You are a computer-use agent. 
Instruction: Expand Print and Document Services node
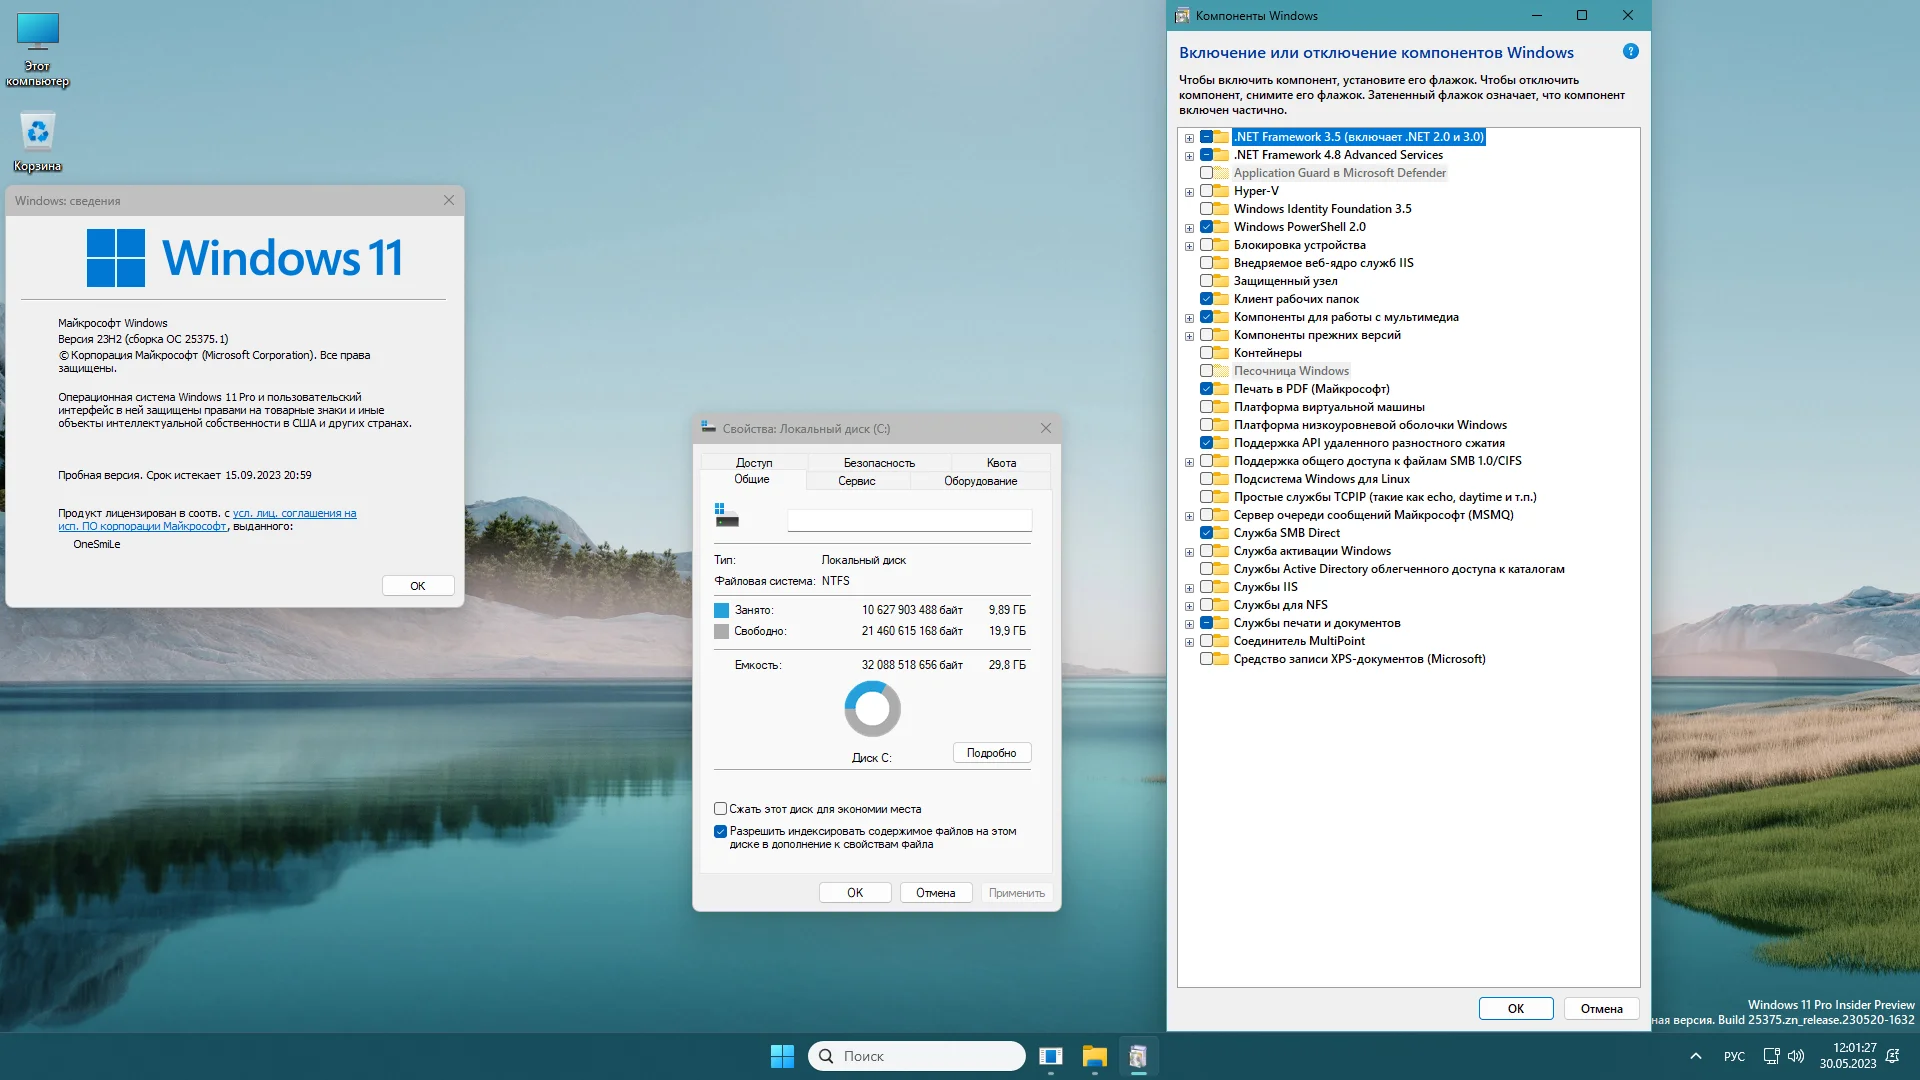1189,624
